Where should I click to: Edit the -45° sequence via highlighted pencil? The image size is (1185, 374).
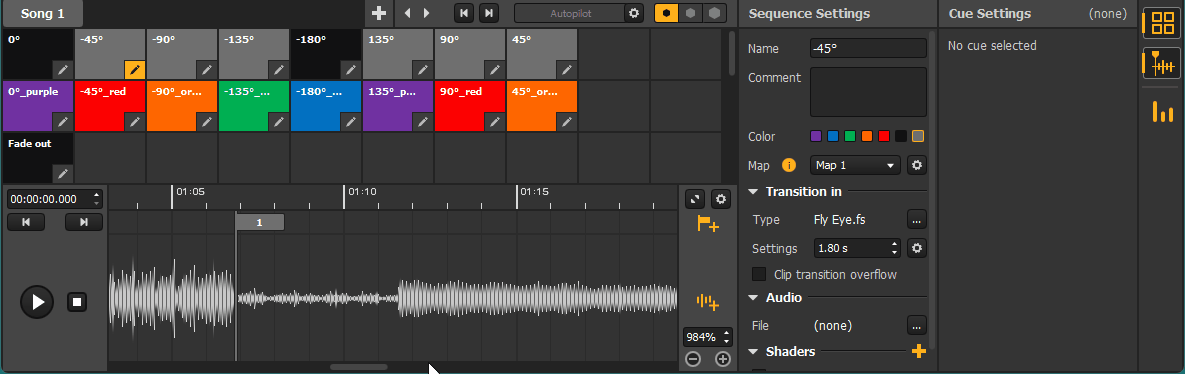(135, 70)
